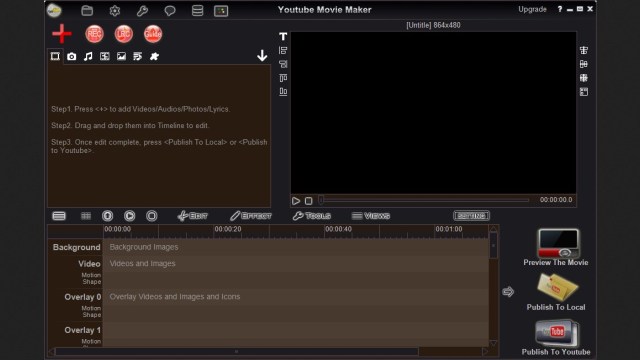Viewport: 640px width, 360px height.
Task: Click the monitor screen icon in top toolbar
Action: click(x=221, y=11)
